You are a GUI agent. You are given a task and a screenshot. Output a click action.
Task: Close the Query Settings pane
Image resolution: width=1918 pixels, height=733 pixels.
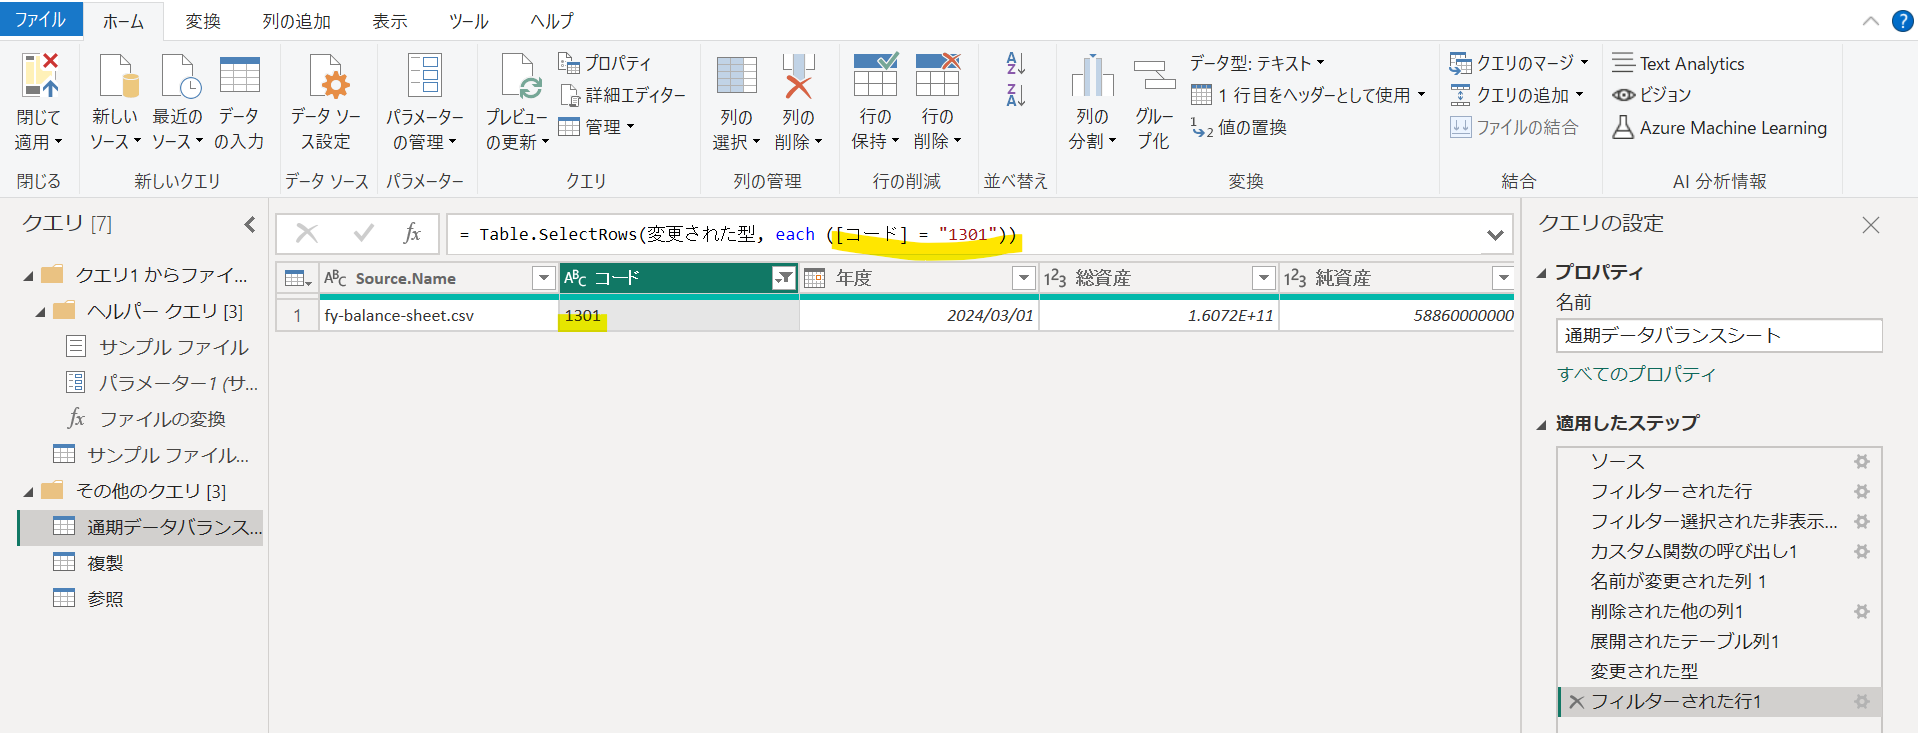pyautogui.click(x=1871, y=225)
